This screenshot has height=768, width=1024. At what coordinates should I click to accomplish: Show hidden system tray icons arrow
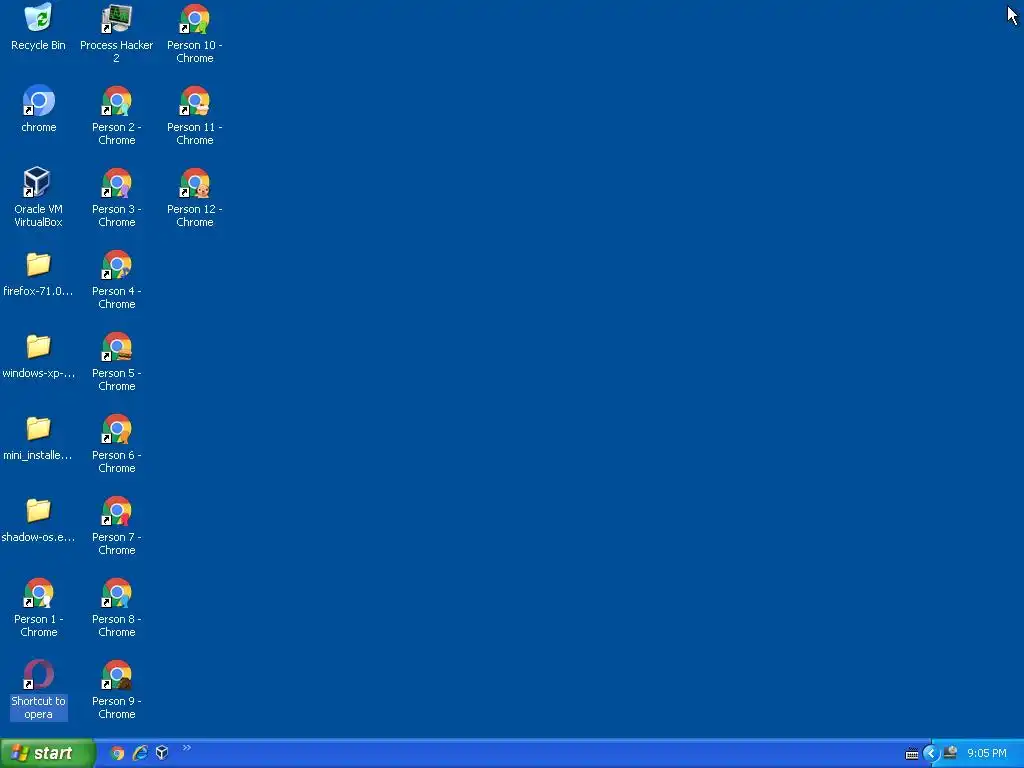point(931,754)
